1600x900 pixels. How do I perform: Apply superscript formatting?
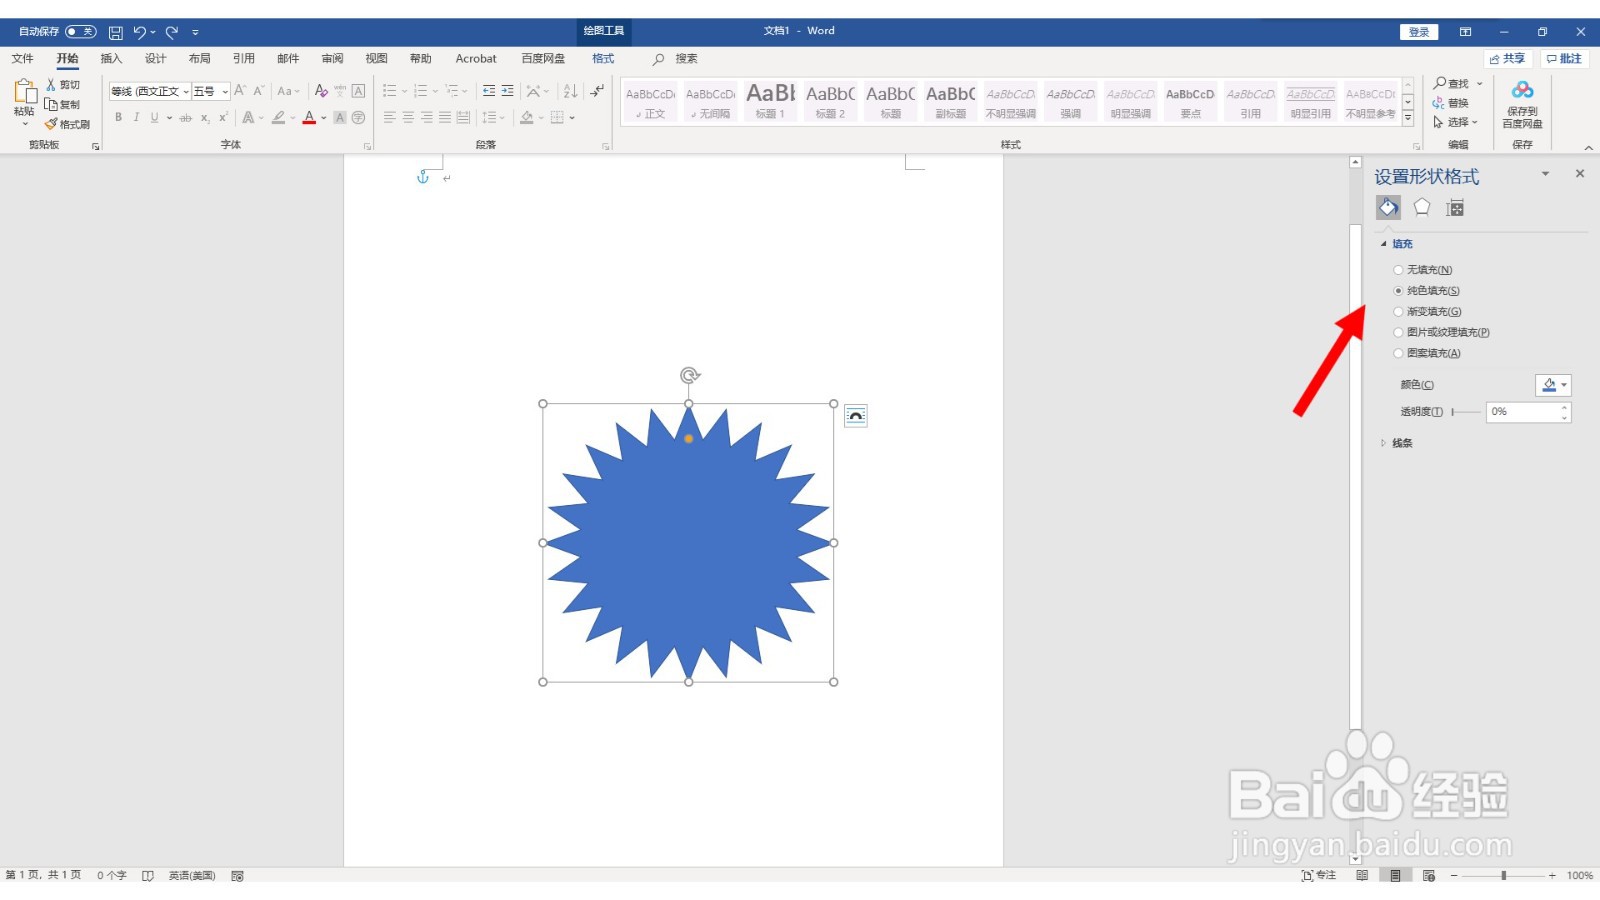tap(223, 118)
